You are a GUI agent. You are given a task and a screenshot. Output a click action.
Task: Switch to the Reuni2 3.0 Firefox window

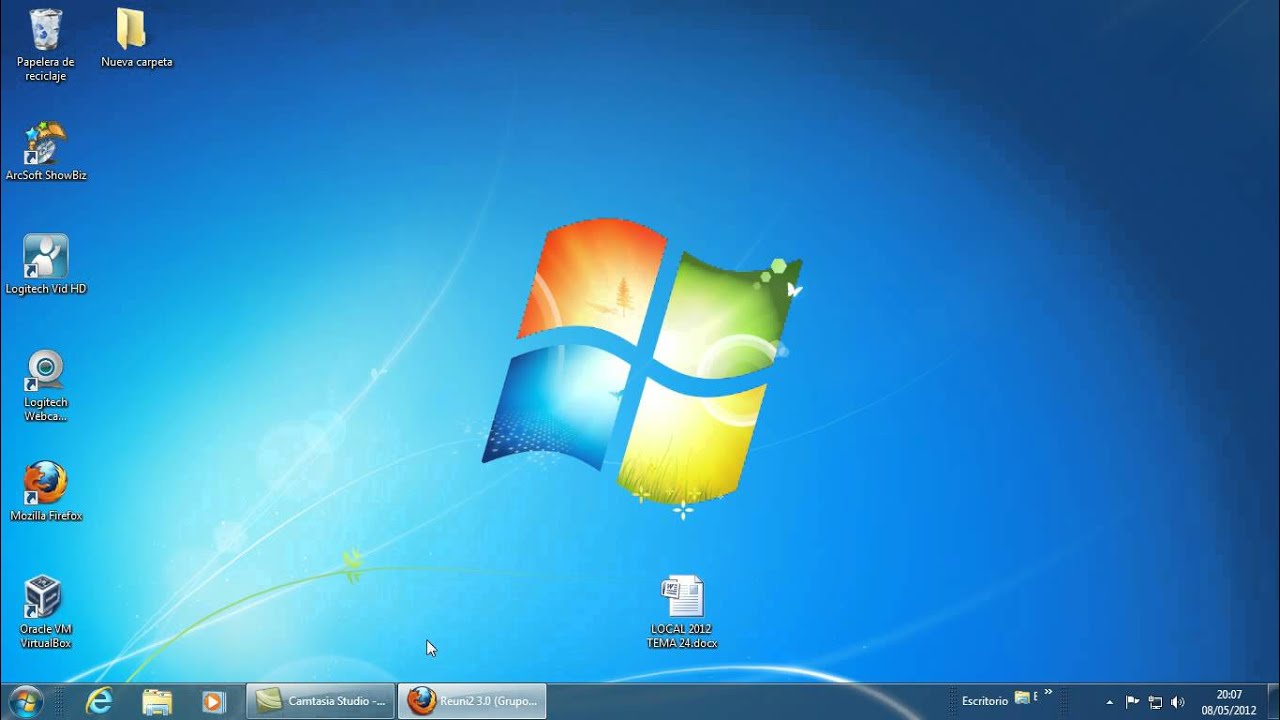(472, 701)
